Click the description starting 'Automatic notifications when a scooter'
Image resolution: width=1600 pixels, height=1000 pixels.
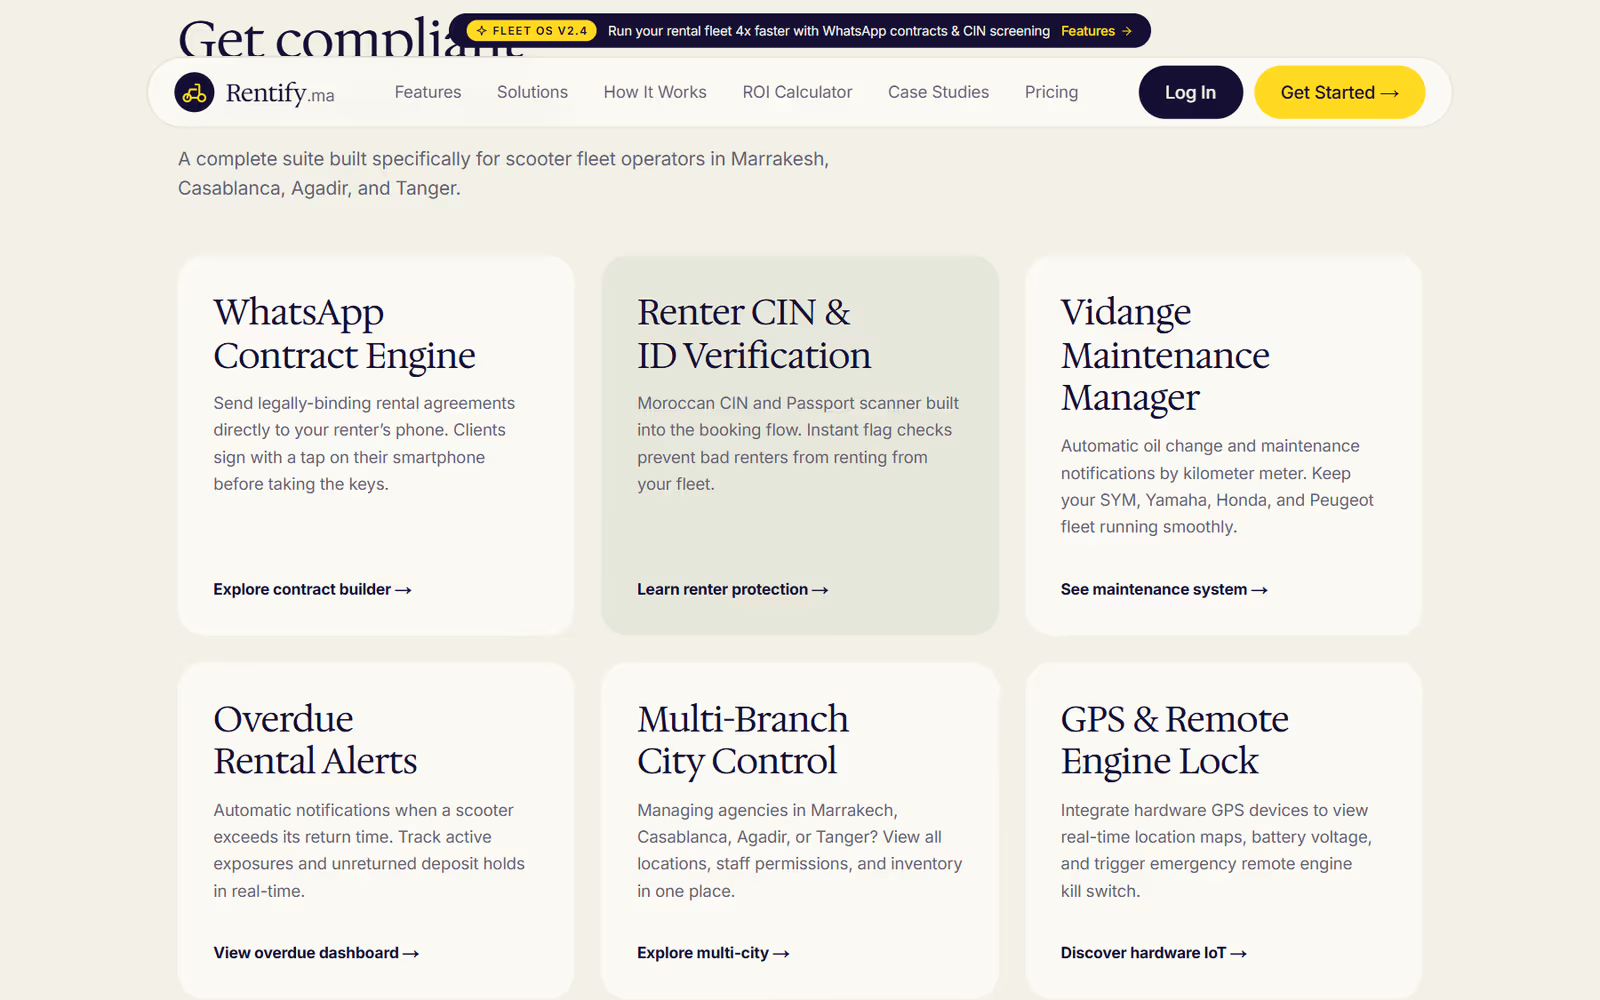(369, 850)
